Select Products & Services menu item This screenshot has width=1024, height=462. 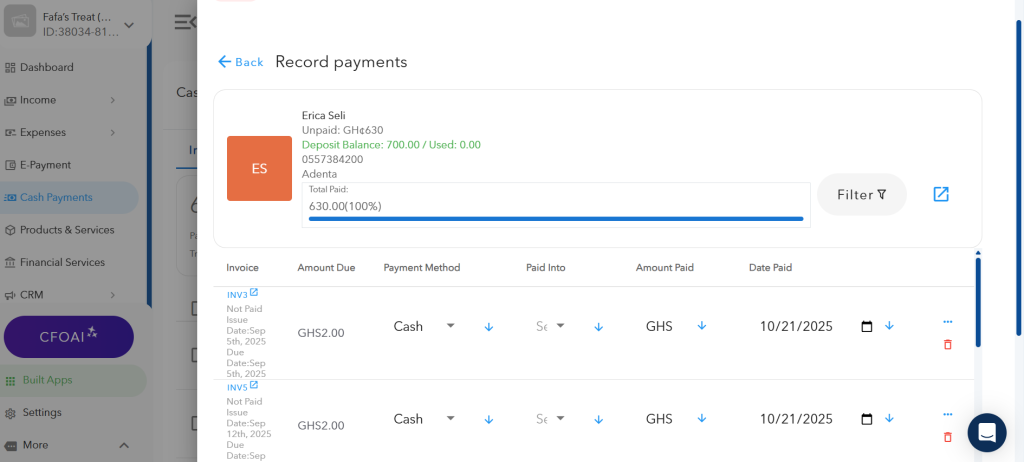pyautogui.click(x=67, y=230)
